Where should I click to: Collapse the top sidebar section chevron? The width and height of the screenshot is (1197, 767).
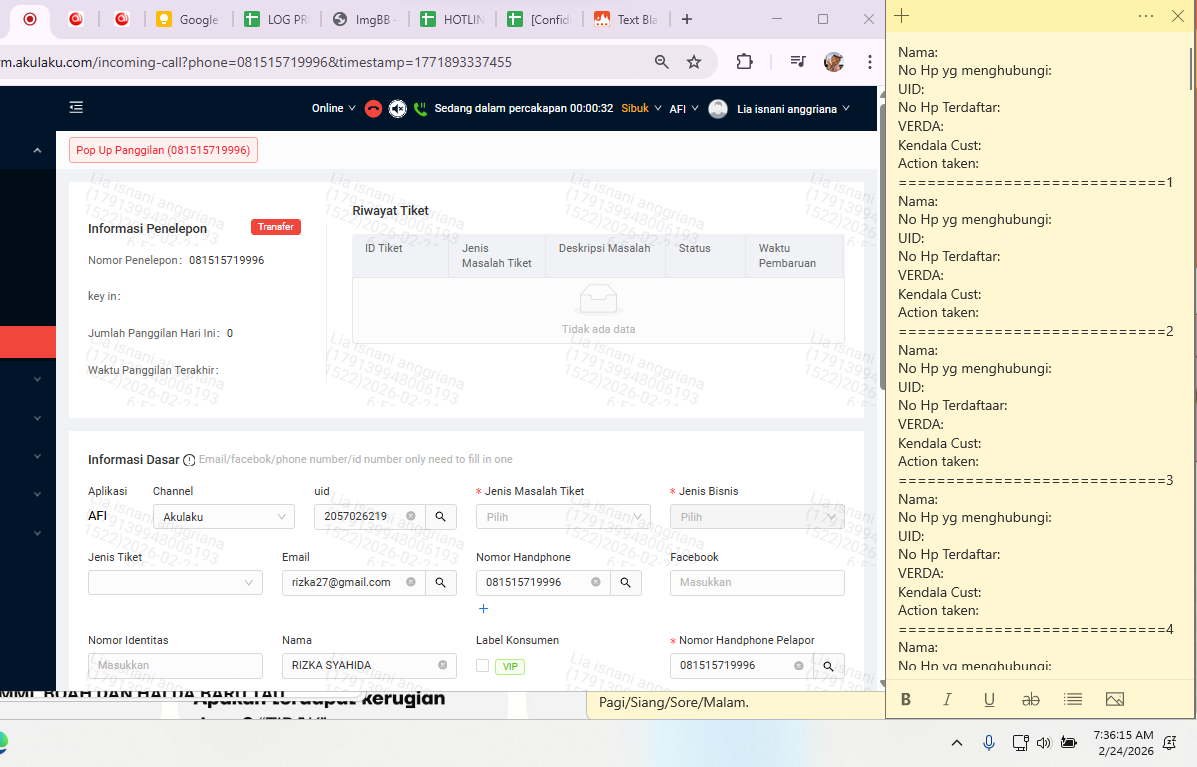coord(37,150)
